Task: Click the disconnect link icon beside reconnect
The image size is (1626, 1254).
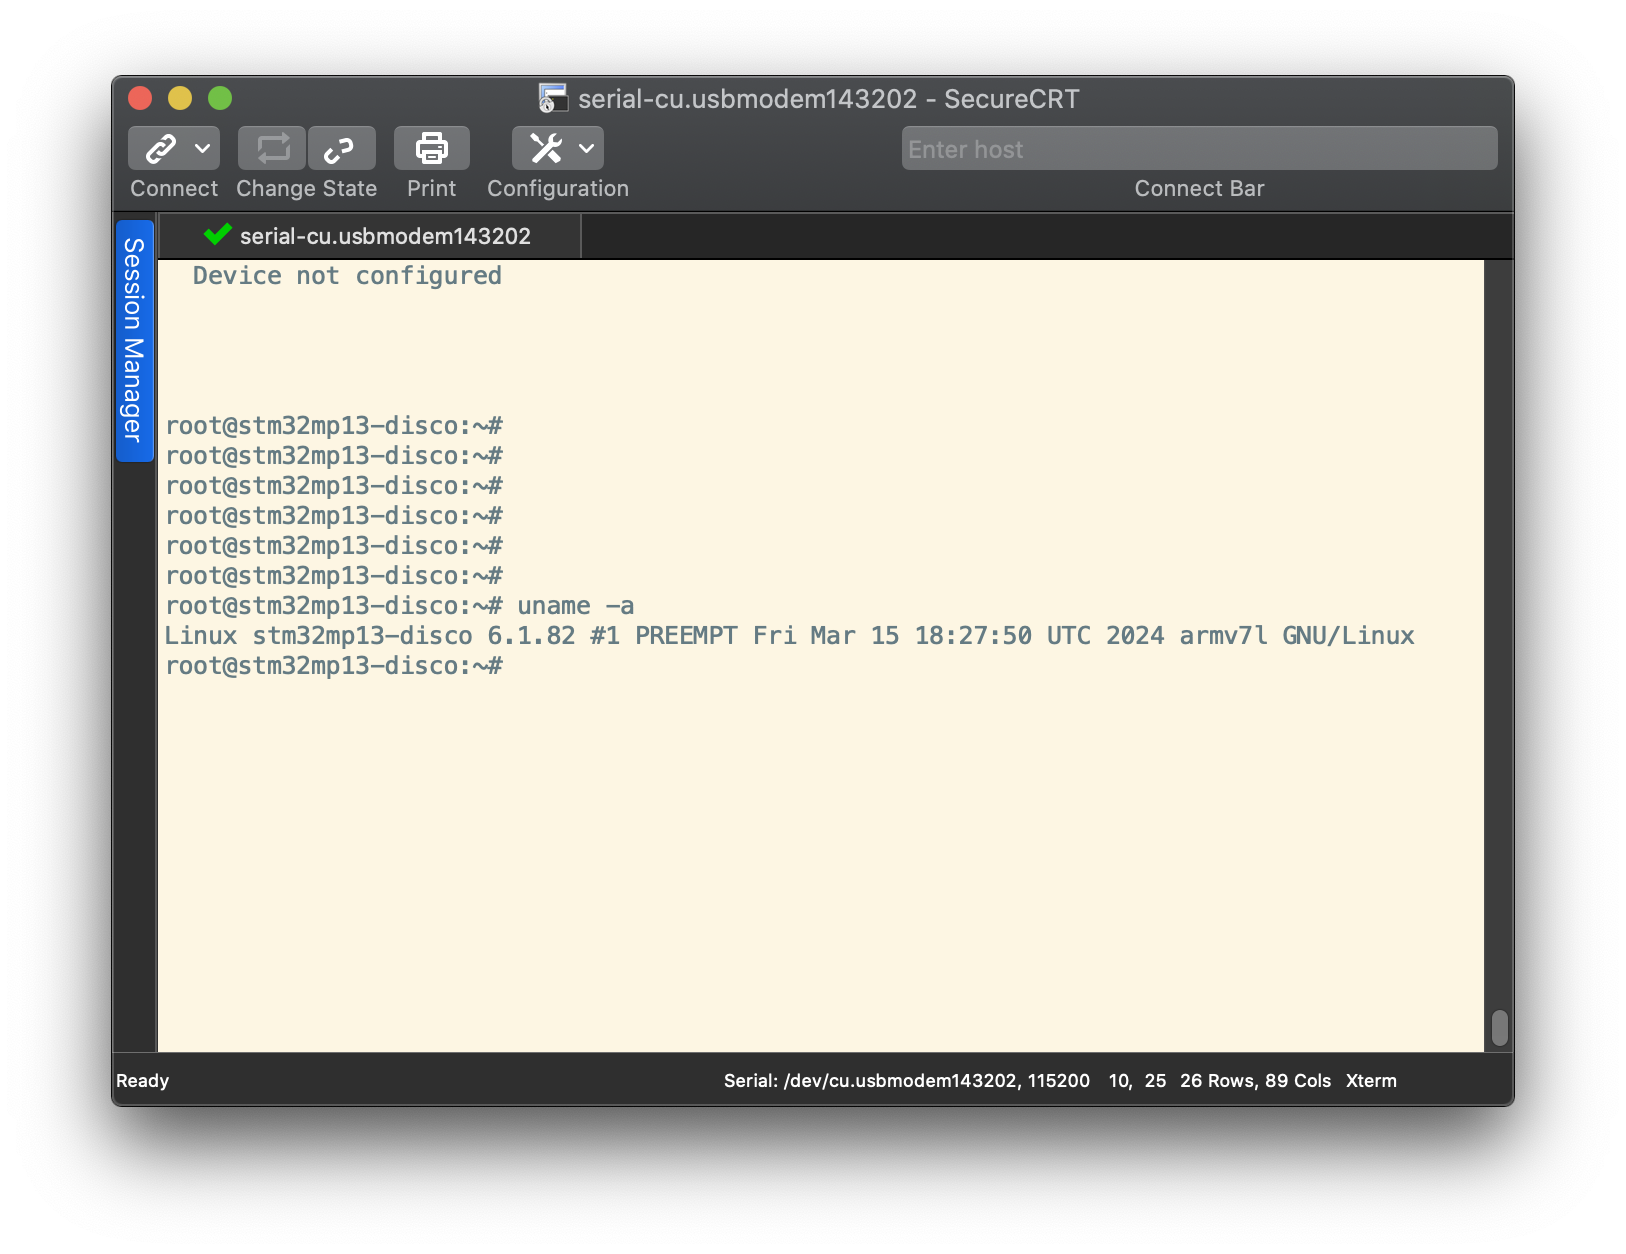Action: coord(341,147)
